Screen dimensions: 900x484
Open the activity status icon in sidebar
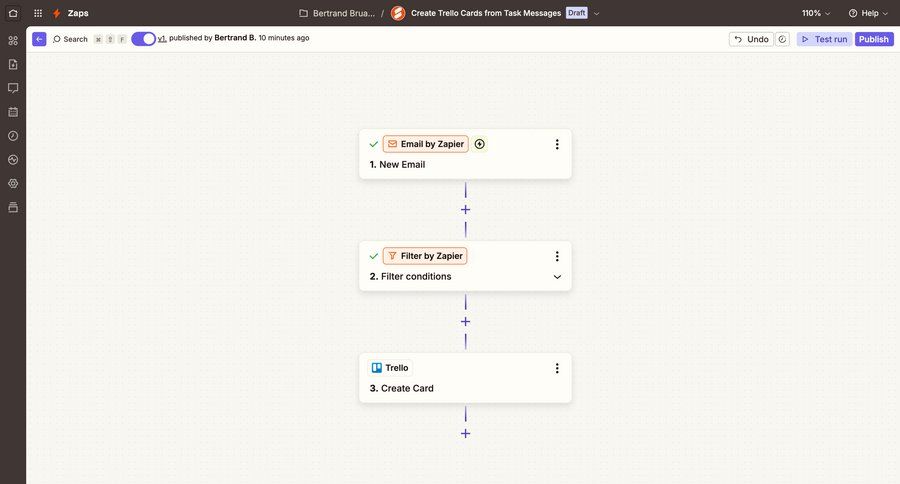[13, 160]
